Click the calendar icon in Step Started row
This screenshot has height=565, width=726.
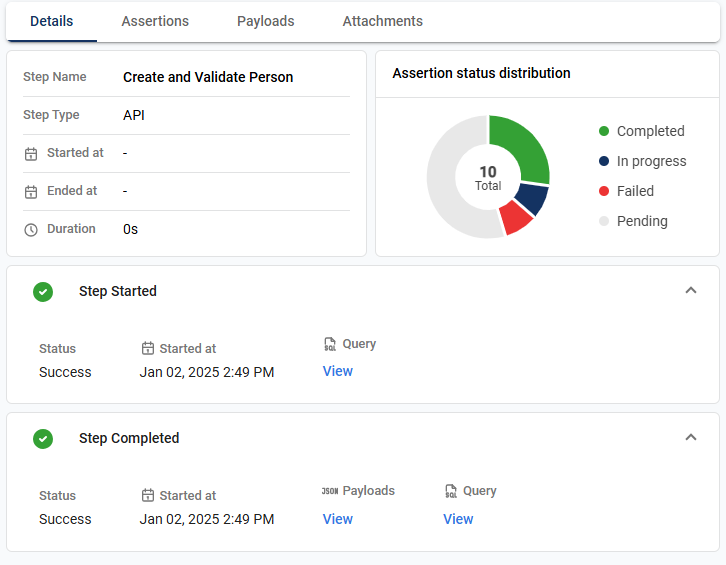click(x=148, y=349)
